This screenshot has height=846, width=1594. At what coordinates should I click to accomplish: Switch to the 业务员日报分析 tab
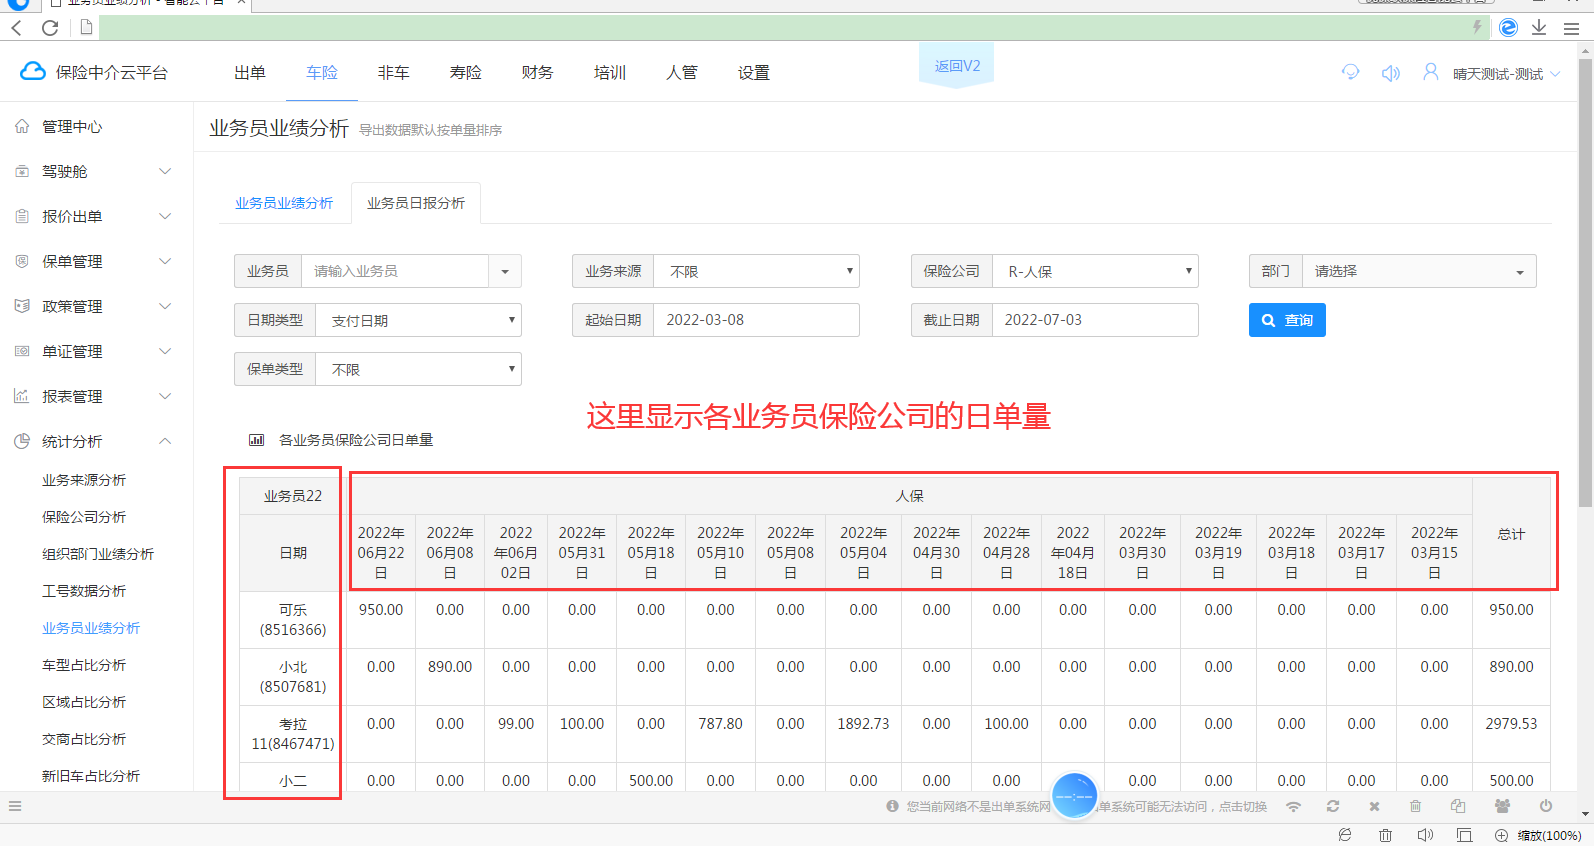click(x=416, y=203)
